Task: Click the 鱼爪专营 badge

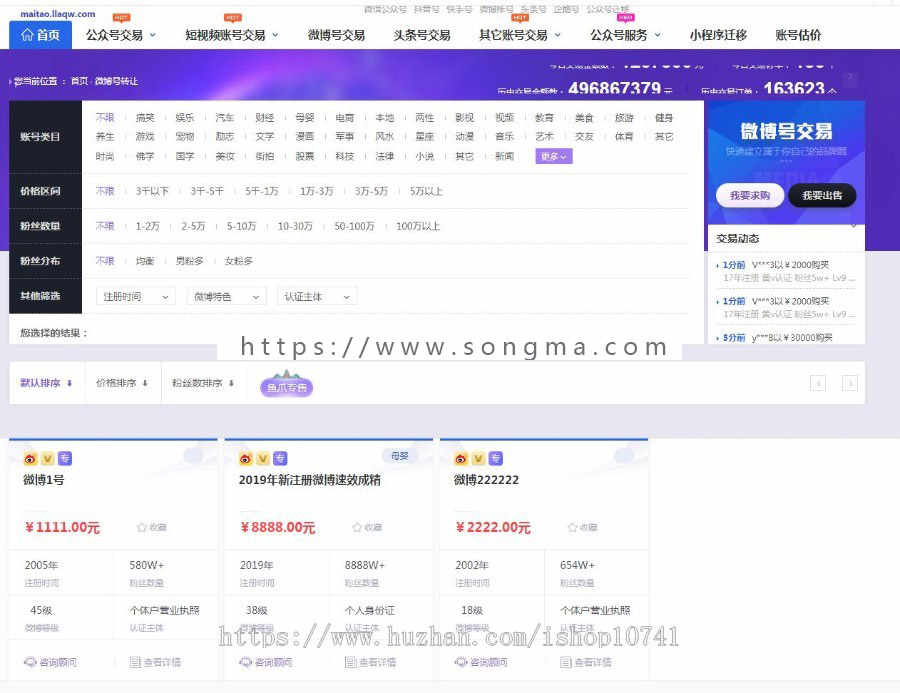Action: tap(286, 385)
